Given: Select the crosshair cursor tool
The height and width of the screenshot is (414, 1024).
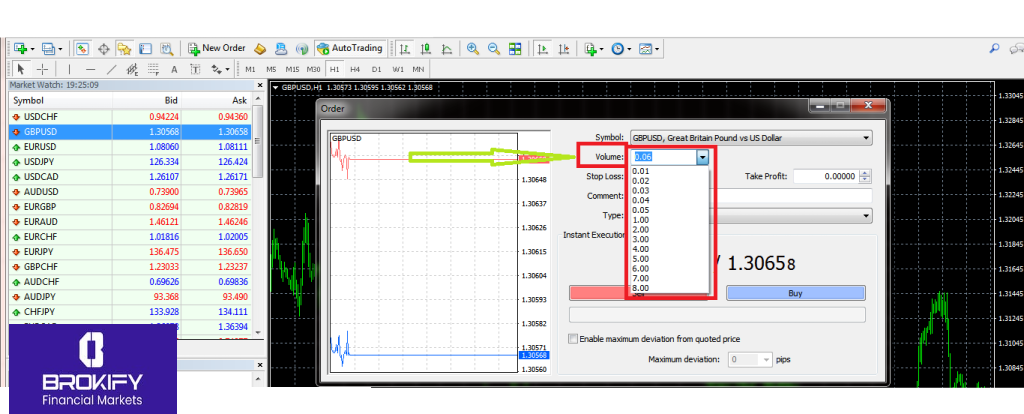Looking at the screenshot, I should click(42, 69).
